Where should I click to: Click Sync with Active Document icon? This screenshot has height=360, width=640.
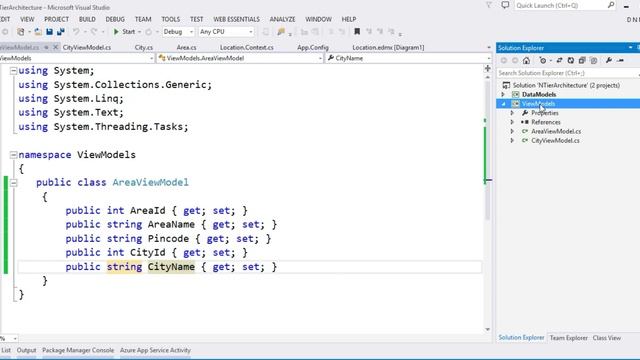click(x=559, y=60)
